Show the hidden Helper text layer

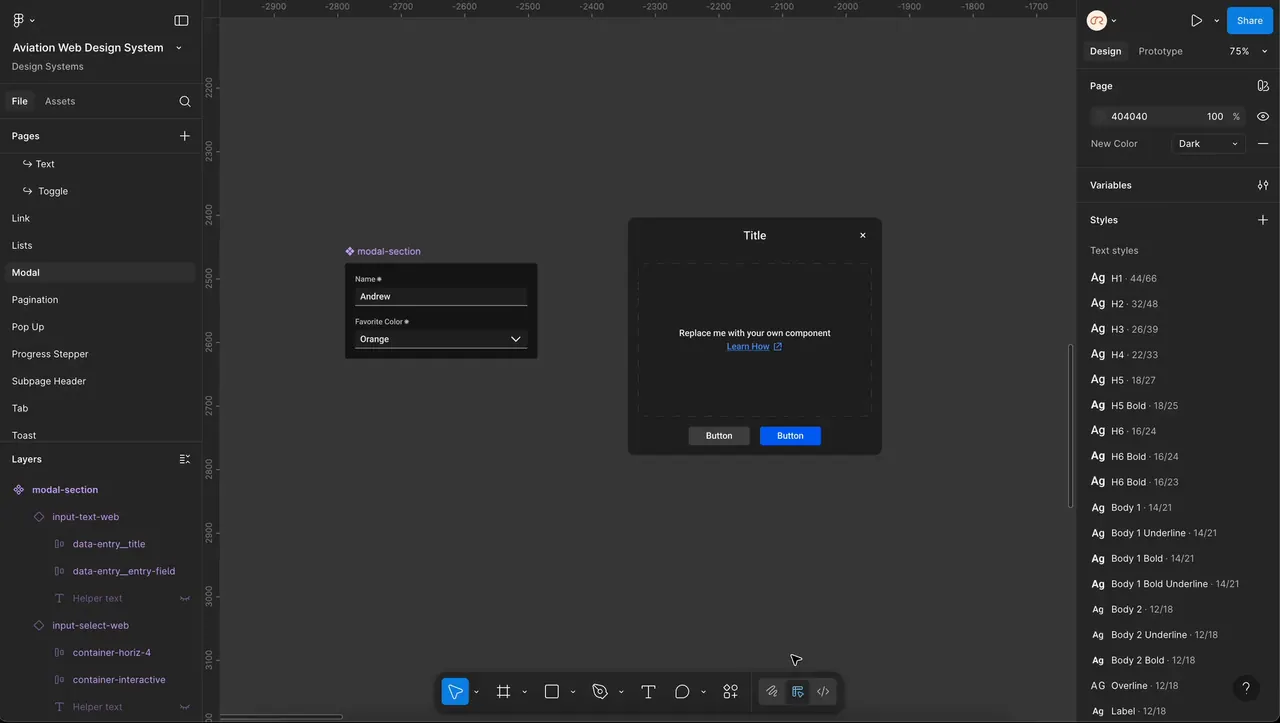point(185,599)
